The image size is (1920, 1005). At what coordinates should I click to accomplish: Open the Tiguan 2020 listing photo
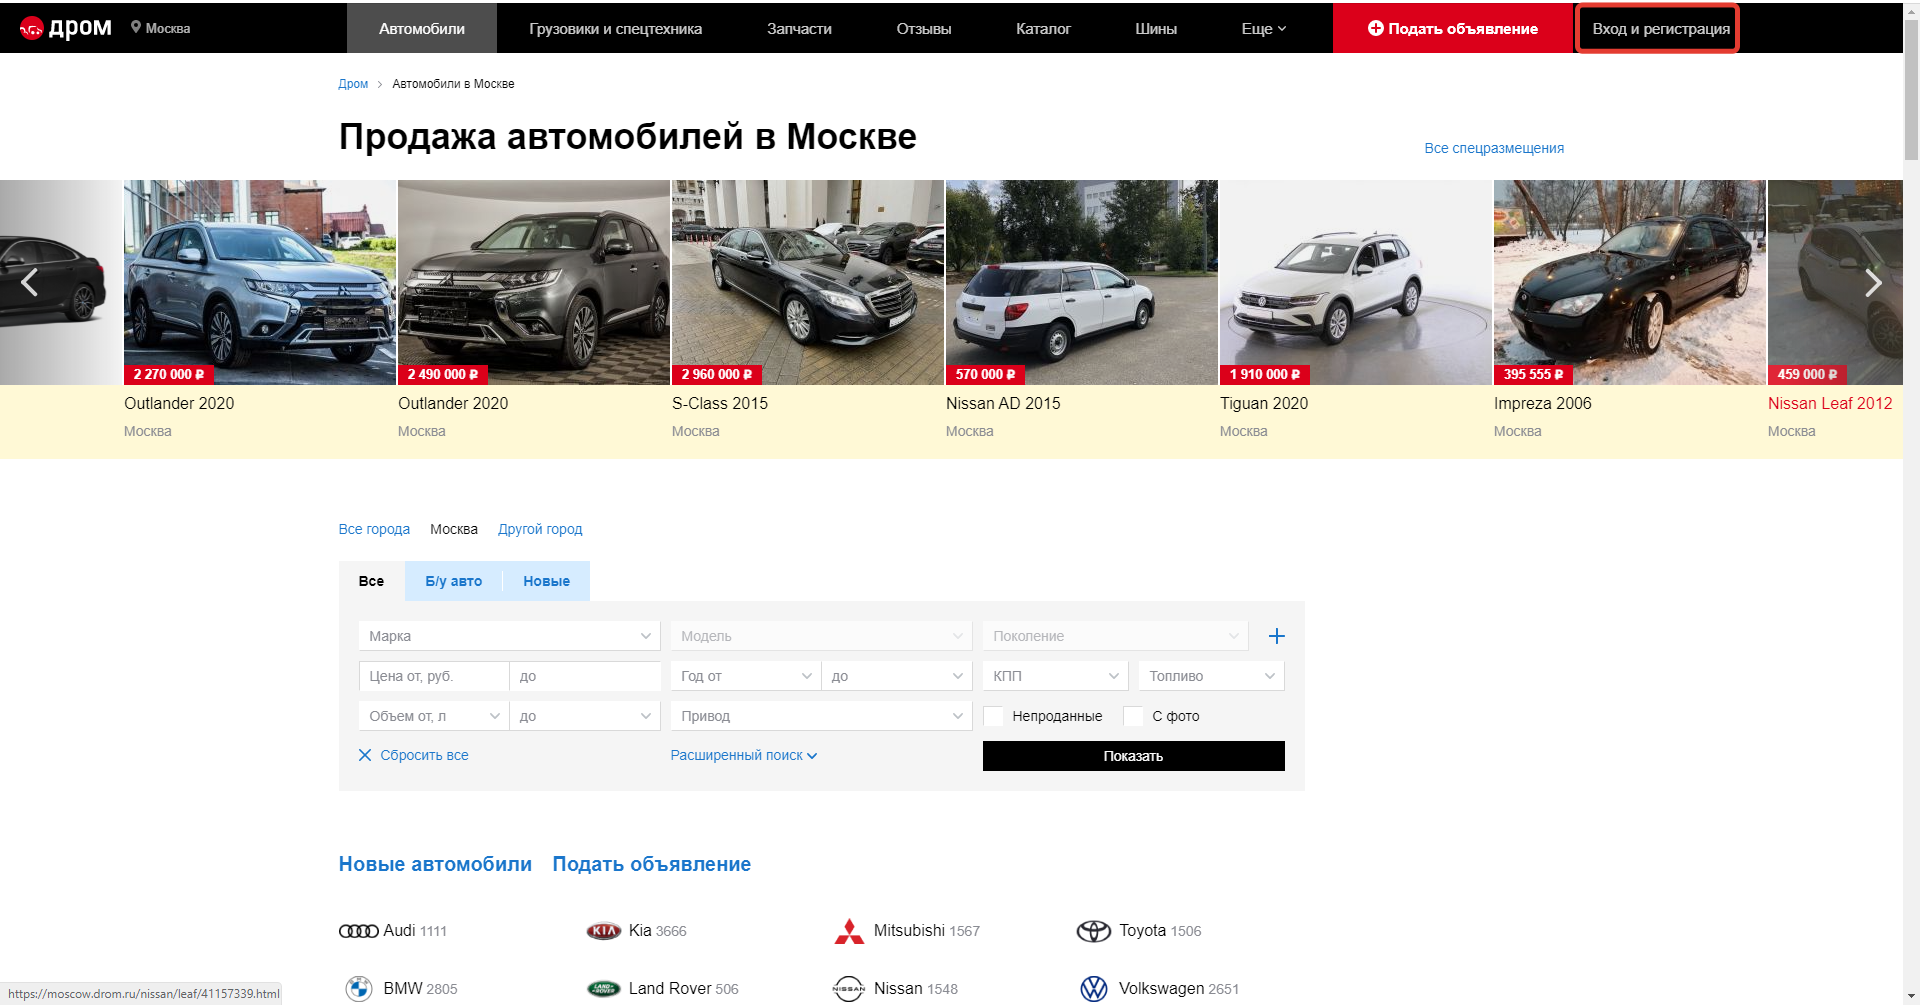click(1356, 282)
